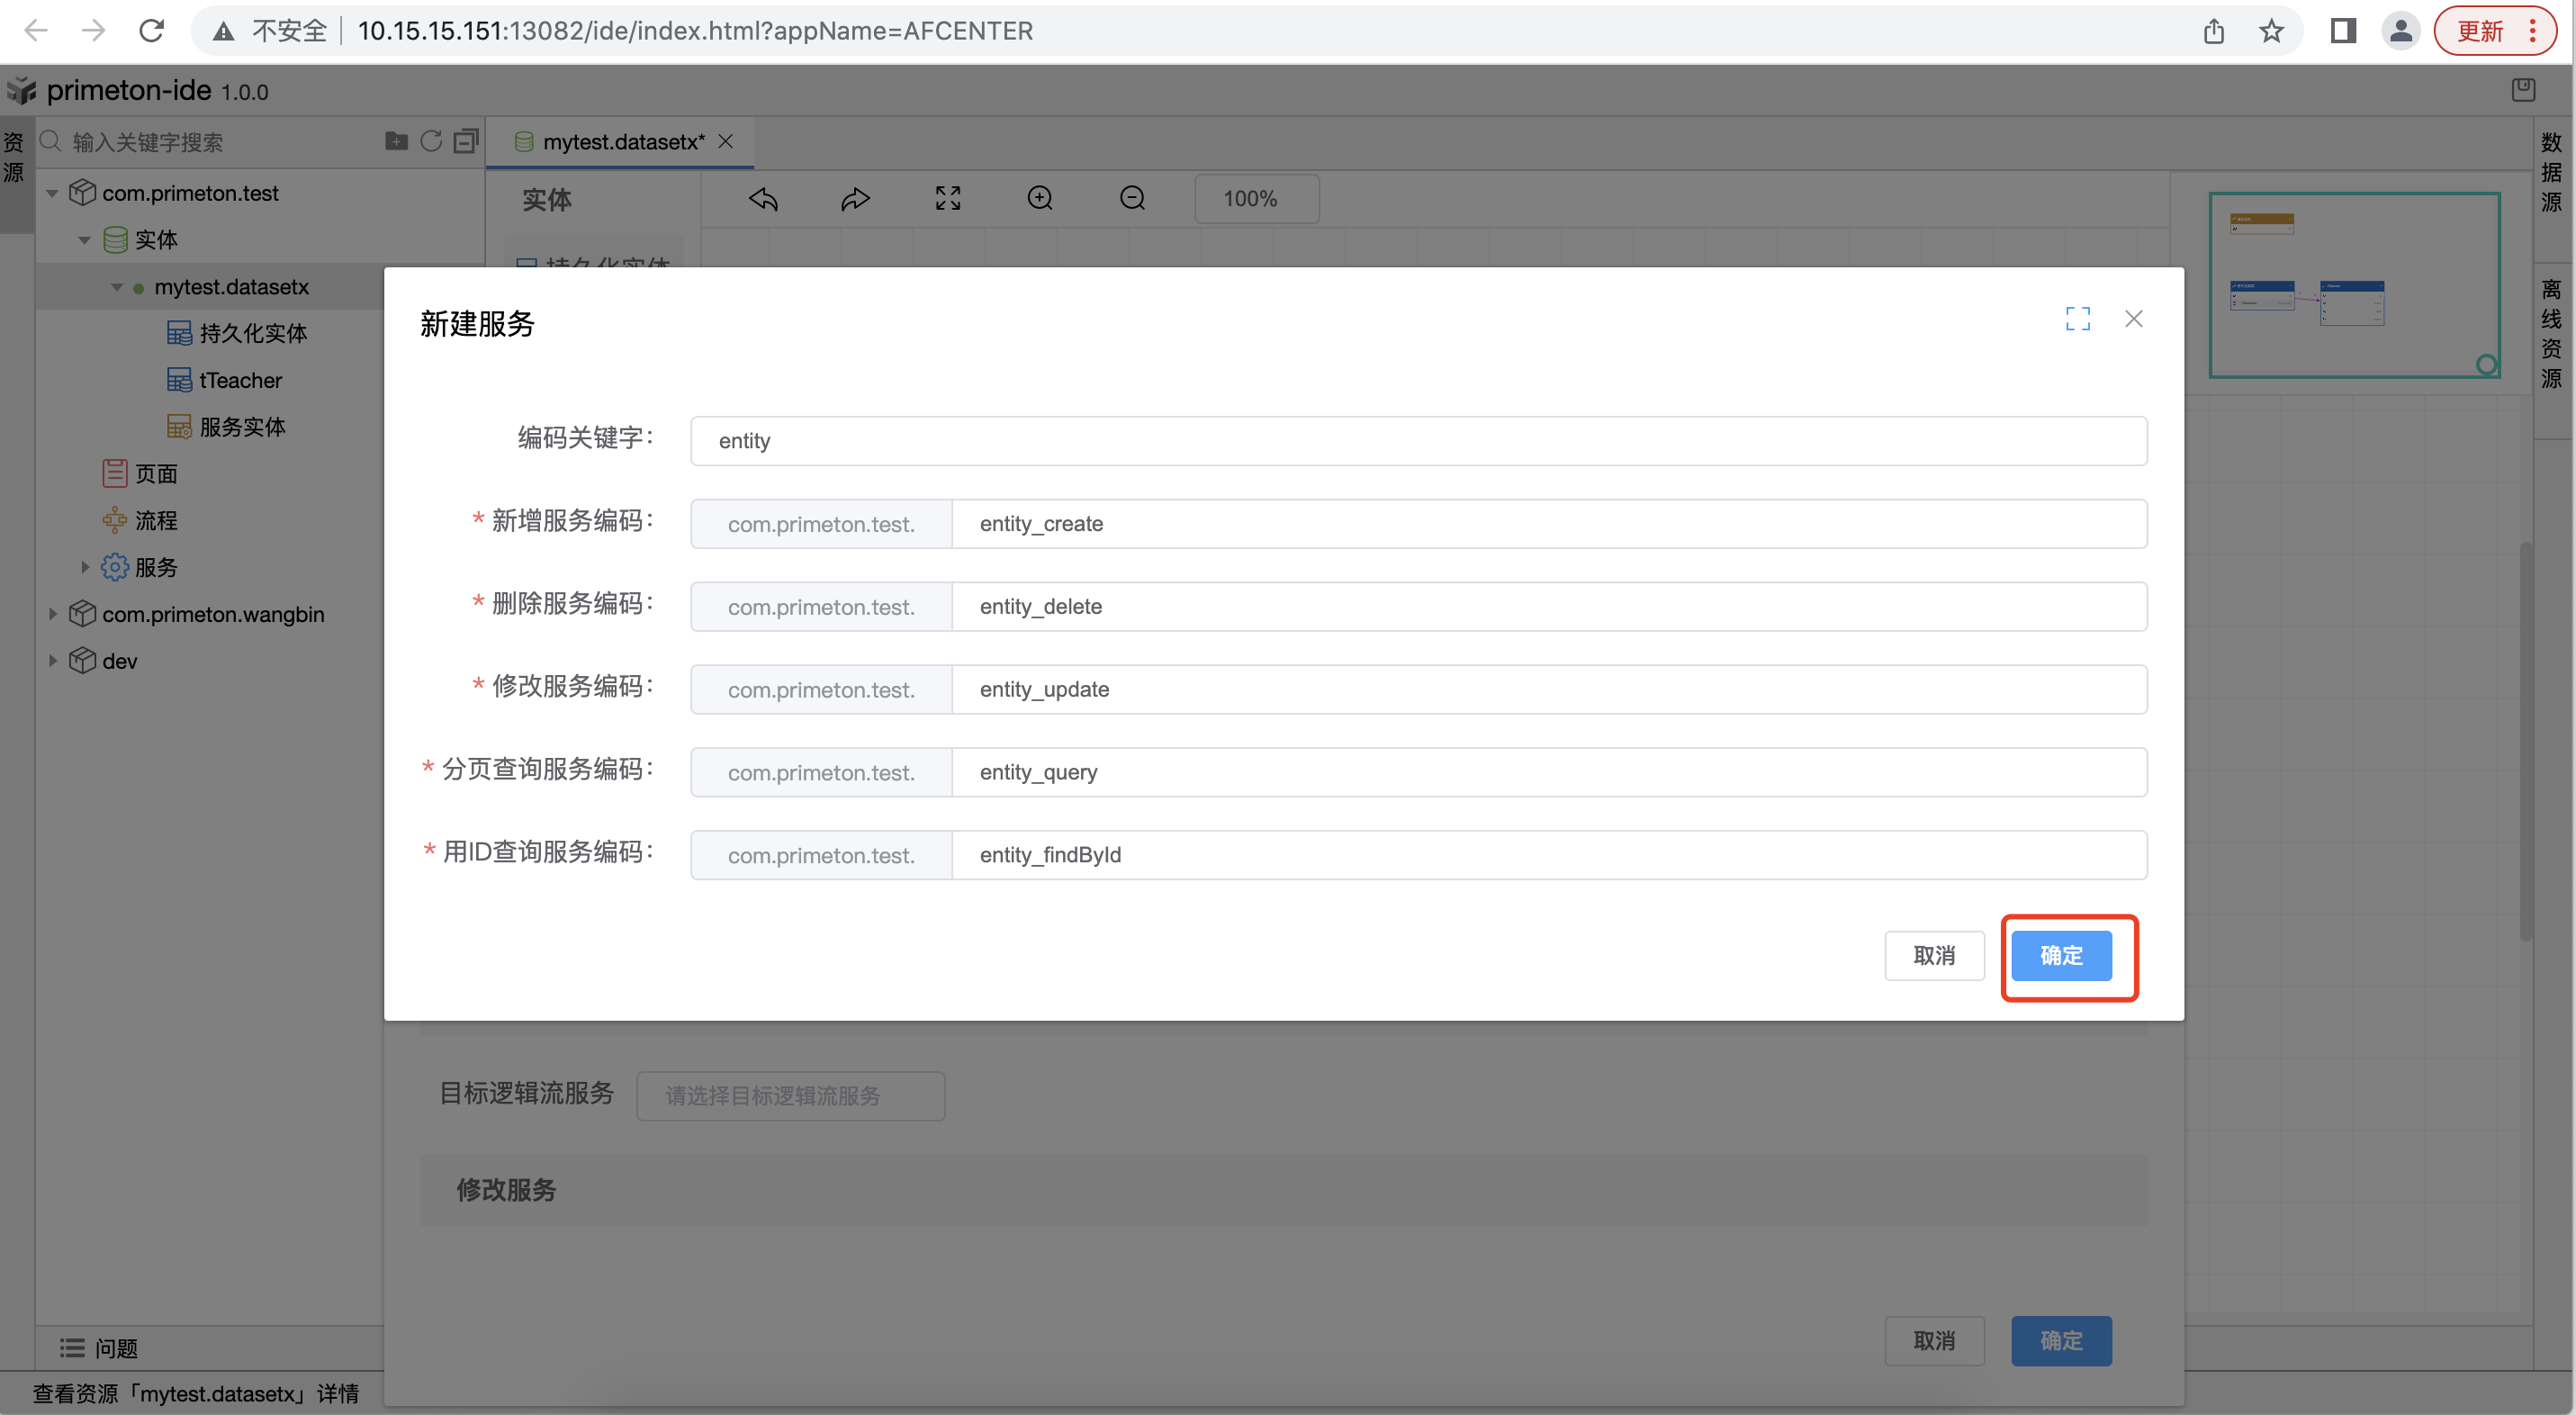Bookmark the page with the star icon
This screenshot has width=2576, height=1415.
point(2271,31)
